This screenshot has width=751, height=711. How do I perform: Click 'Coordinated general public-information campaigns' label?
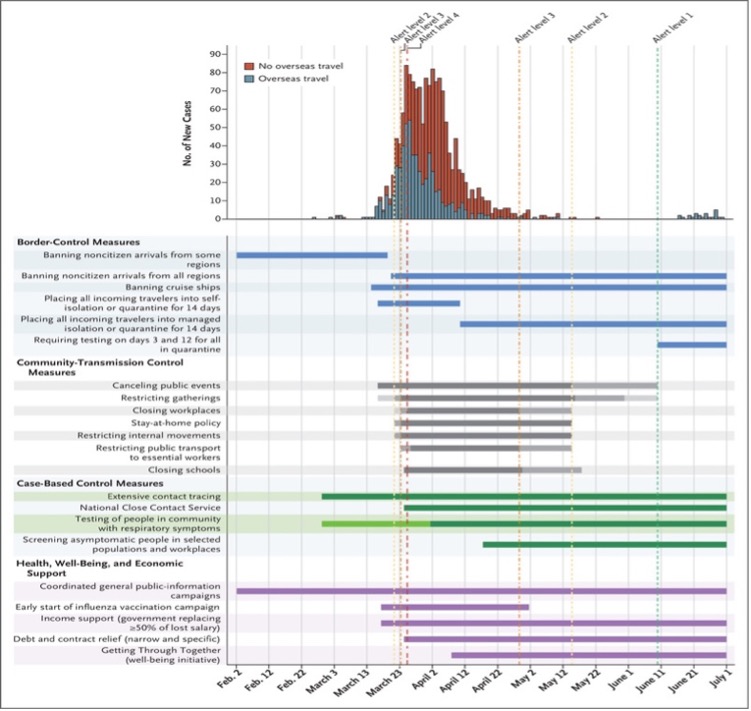point(130,591)
